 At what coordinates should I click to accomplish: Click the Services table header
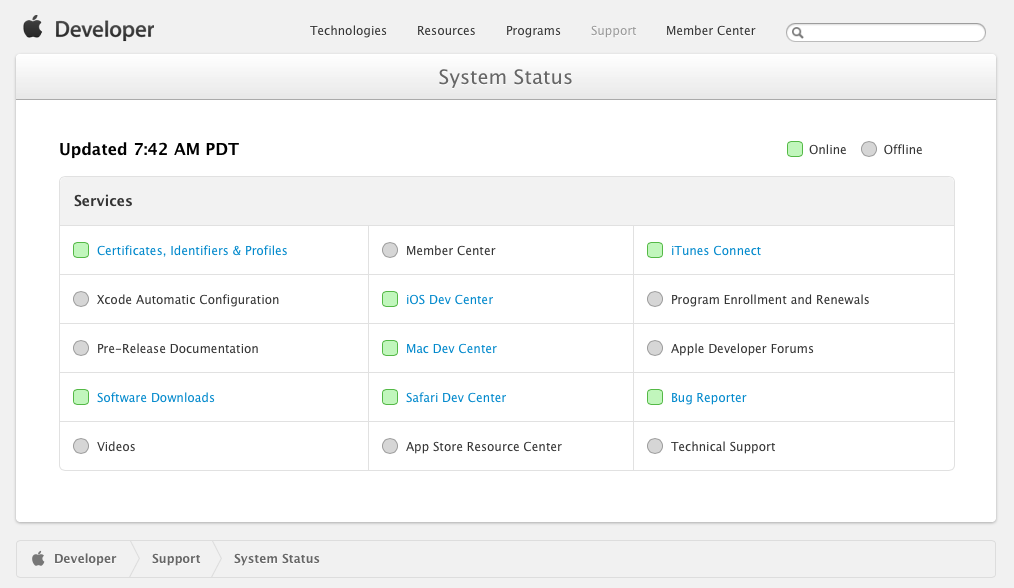coord(507,201)
